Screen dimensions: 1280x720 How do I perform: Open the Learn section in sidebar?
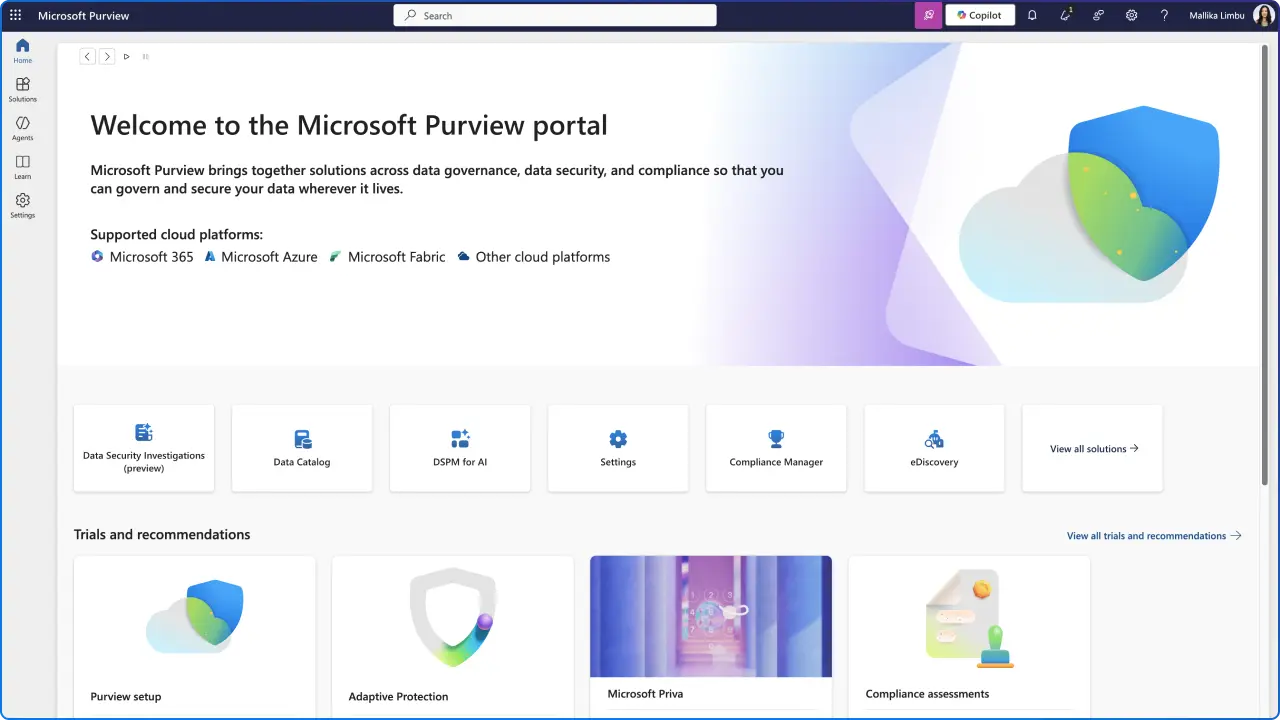pyautogui.click(x=22, y=165)
